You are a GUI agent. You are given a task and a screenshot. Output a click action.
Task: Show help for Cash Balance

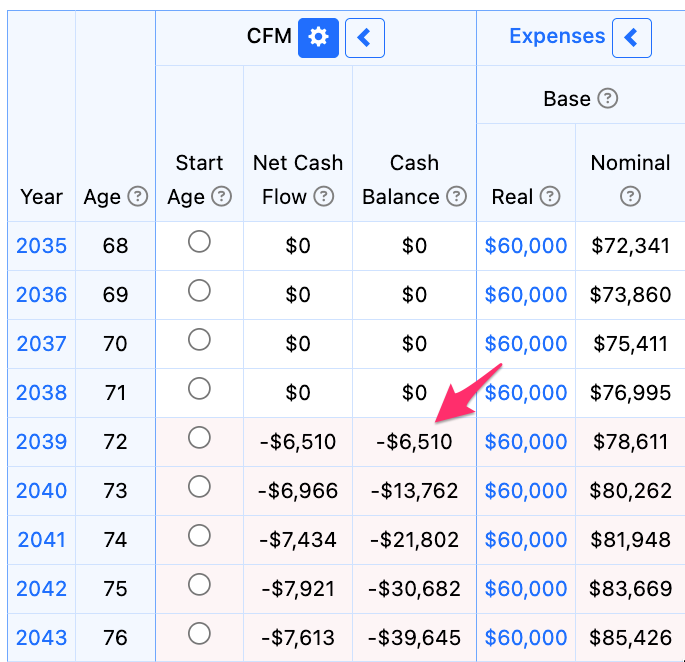click(457, 196)
